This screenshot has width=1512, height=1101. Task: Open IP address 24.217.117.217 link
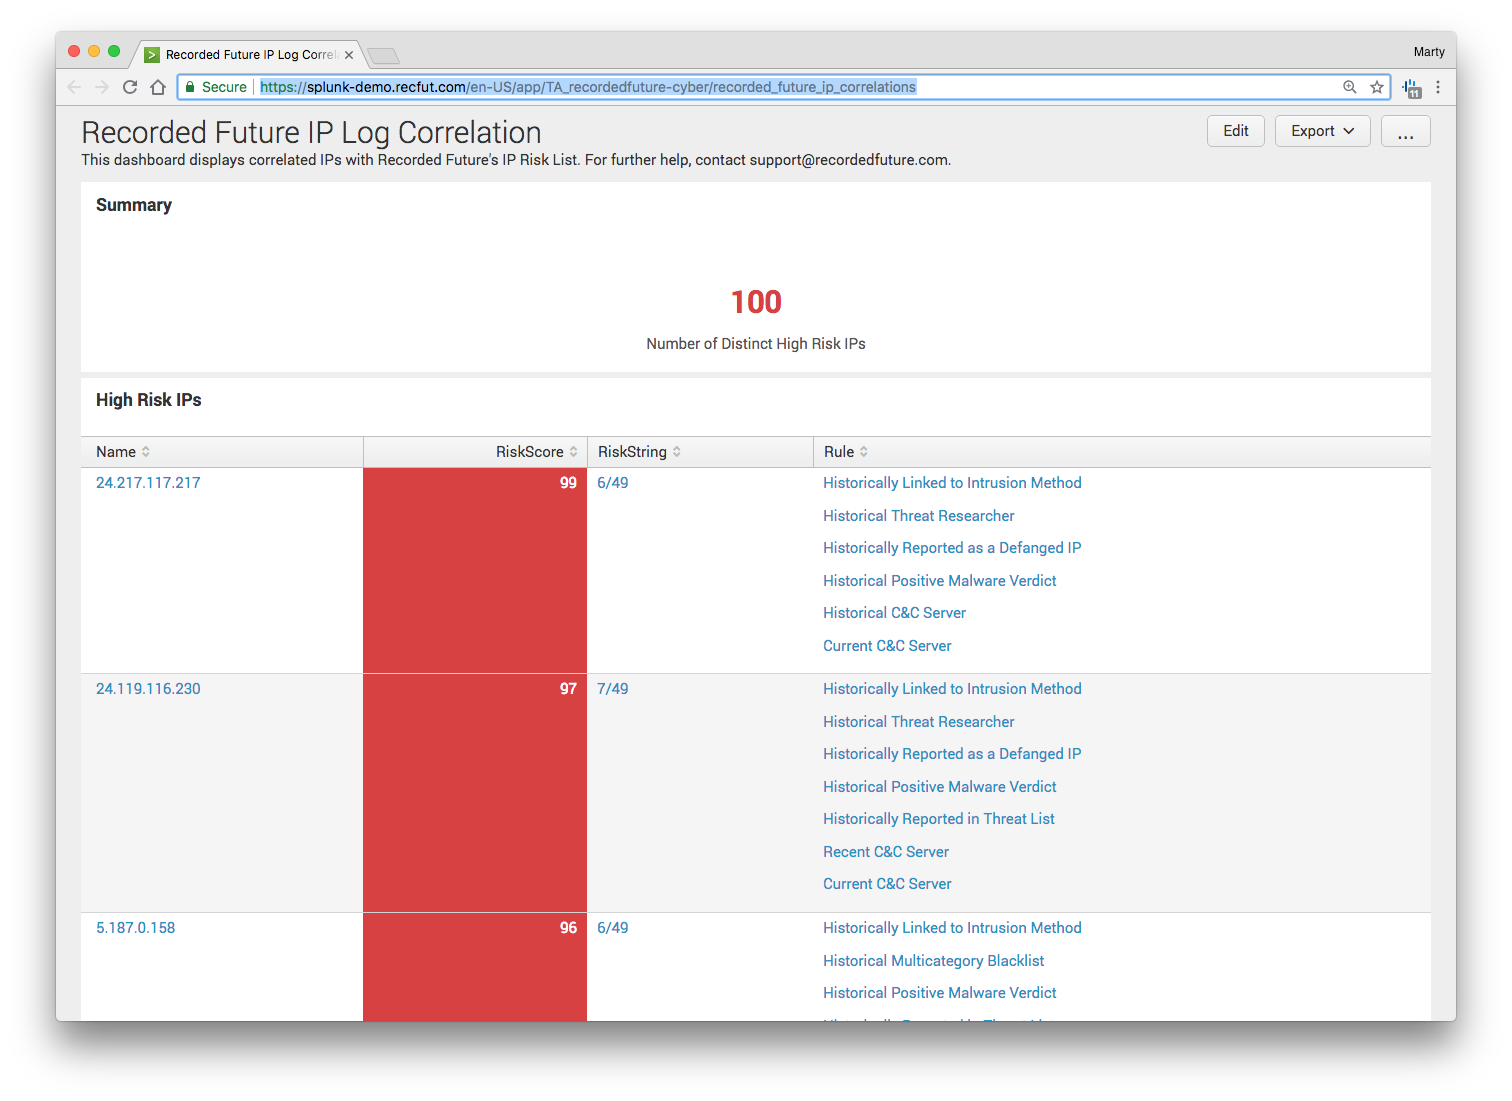tap(148, 483)
